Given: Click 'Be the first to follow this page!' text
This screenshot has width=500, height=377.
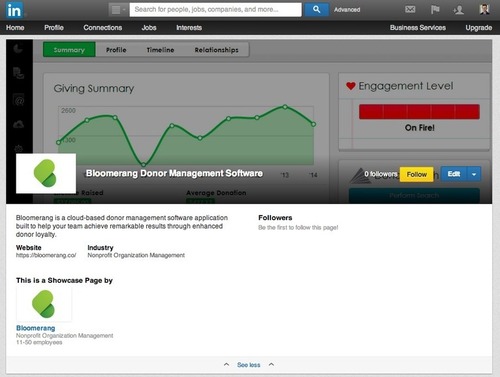Looking at the screenshot, I should (298, 228).
